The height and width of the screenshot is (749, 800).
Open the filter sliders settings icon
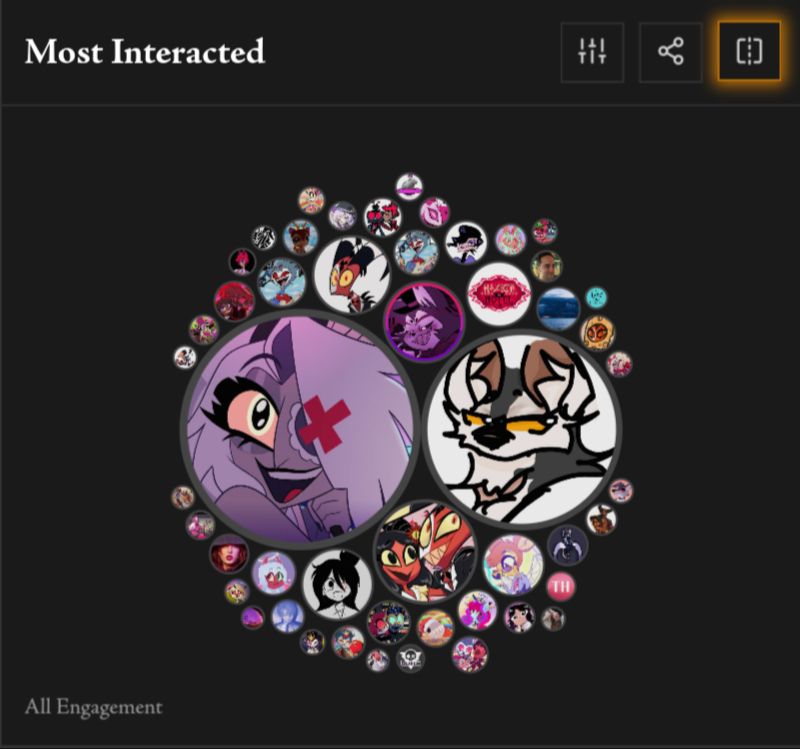[592, 52]
